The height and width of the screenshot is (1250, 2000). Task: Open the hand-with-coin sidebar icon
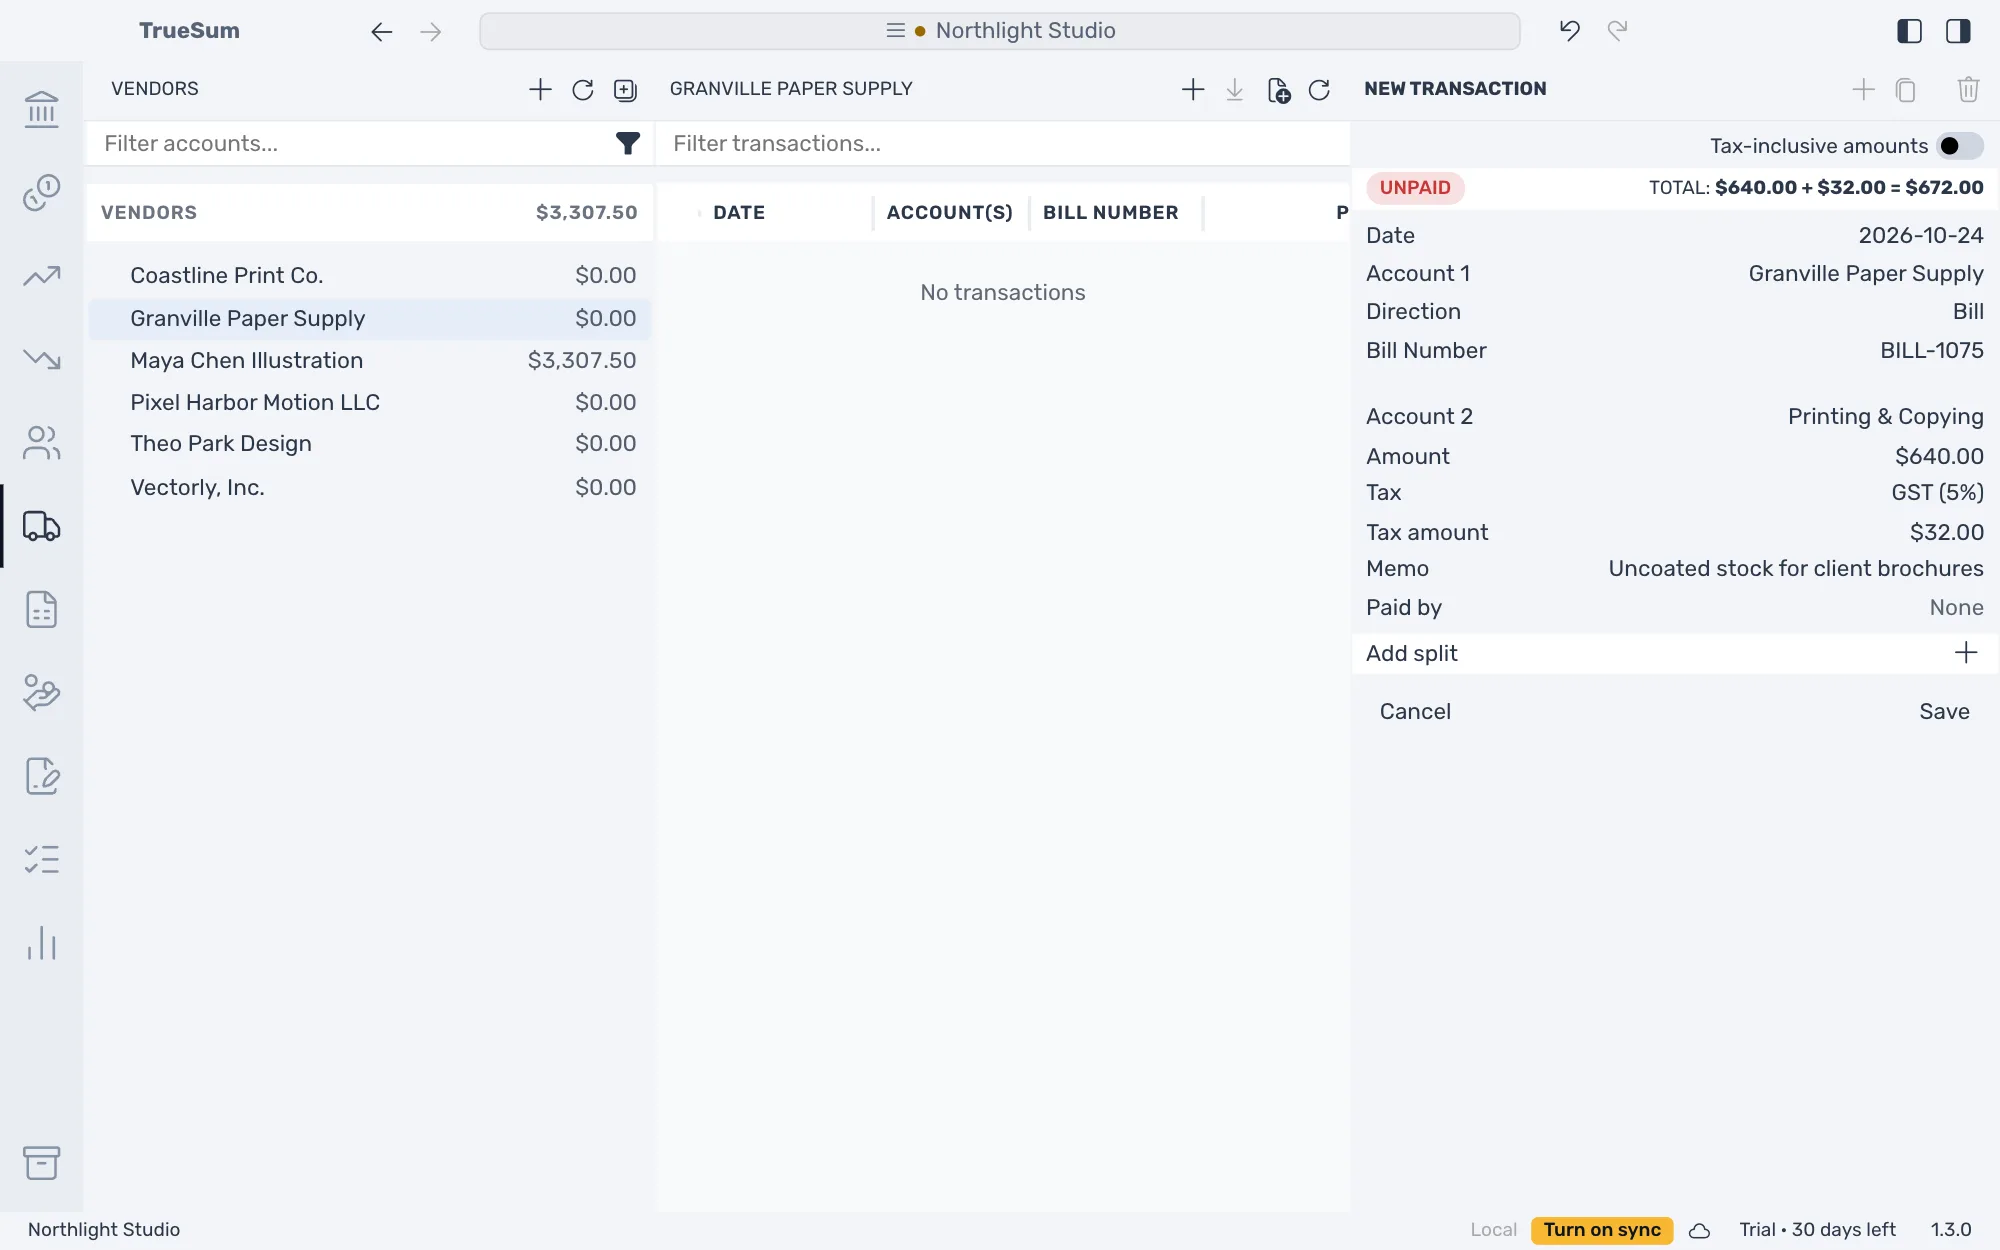tap(41, 692)
